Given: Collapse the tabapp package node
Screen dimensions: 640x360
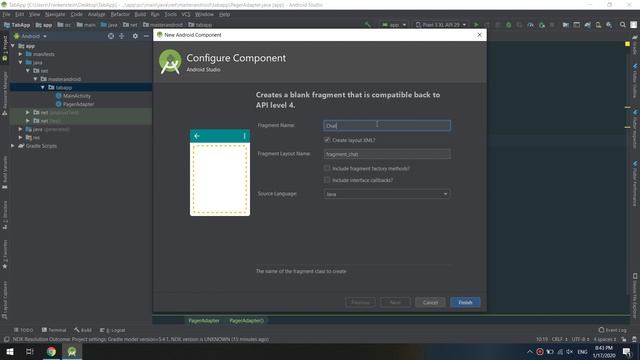Looking at the screenshot, I should (42, 87).
